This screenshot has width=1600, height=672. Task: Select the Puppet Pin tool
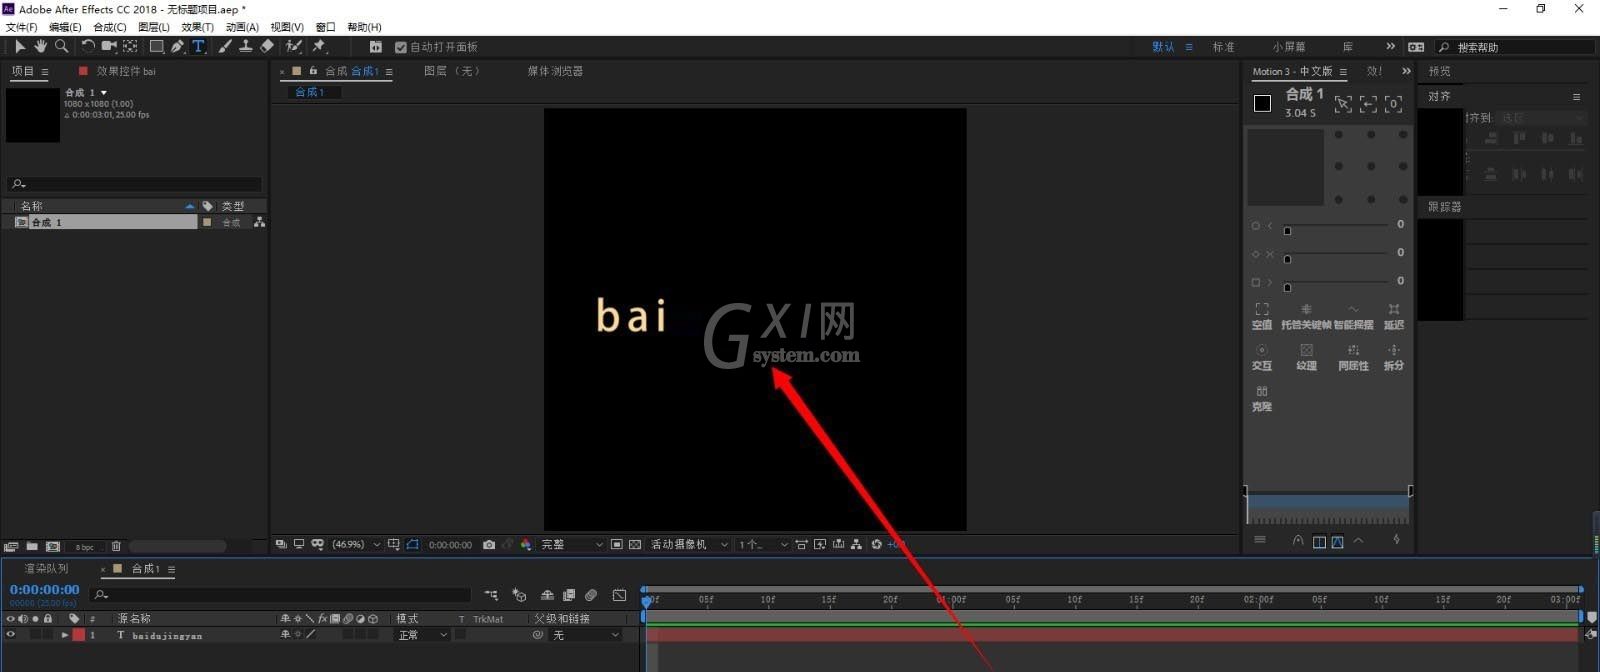click(320, 46)
